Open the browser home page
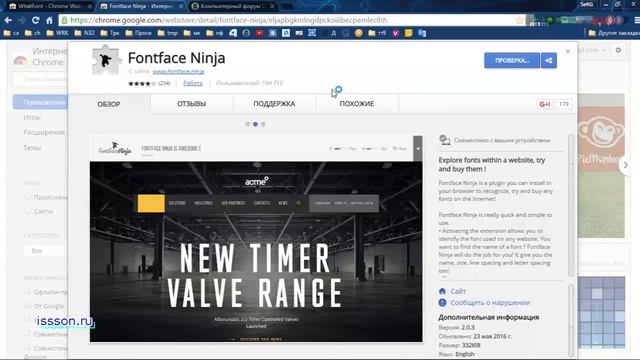Screen dimensions: 640x360 click(x=49, y=20)
